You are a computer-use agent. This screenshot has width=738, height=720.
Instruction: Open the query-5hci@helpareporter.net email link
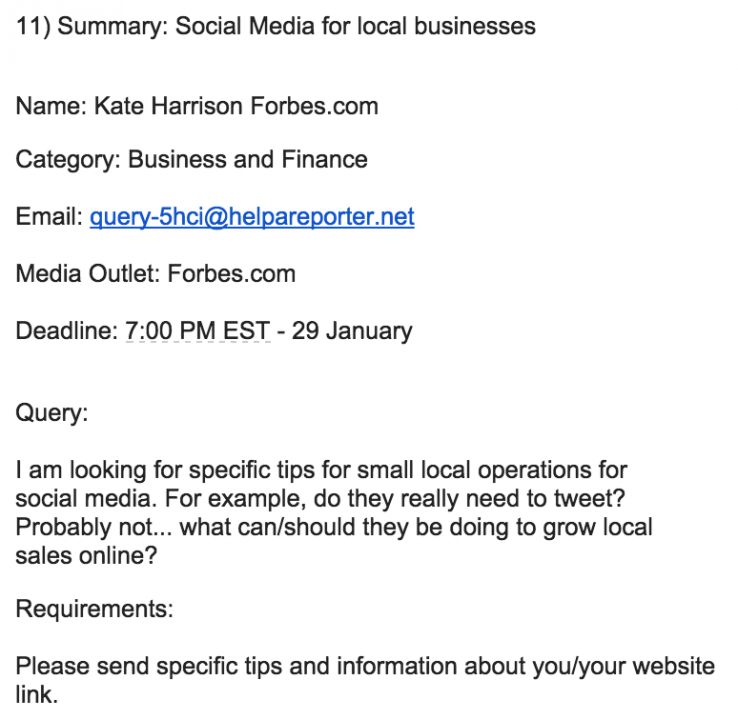click(x=252, y=217)
